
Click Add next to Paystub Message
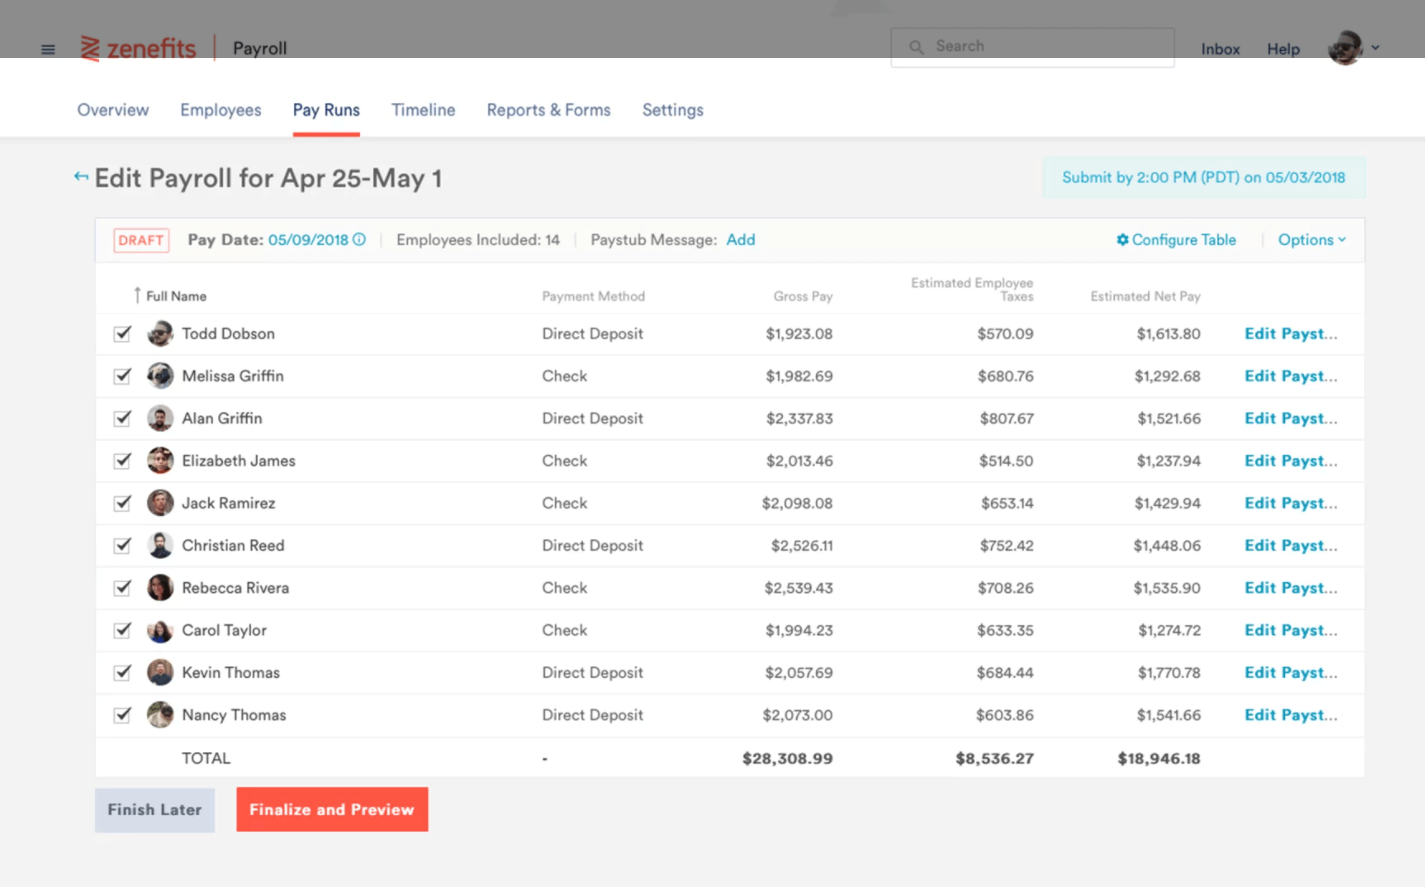coord(740,240)
